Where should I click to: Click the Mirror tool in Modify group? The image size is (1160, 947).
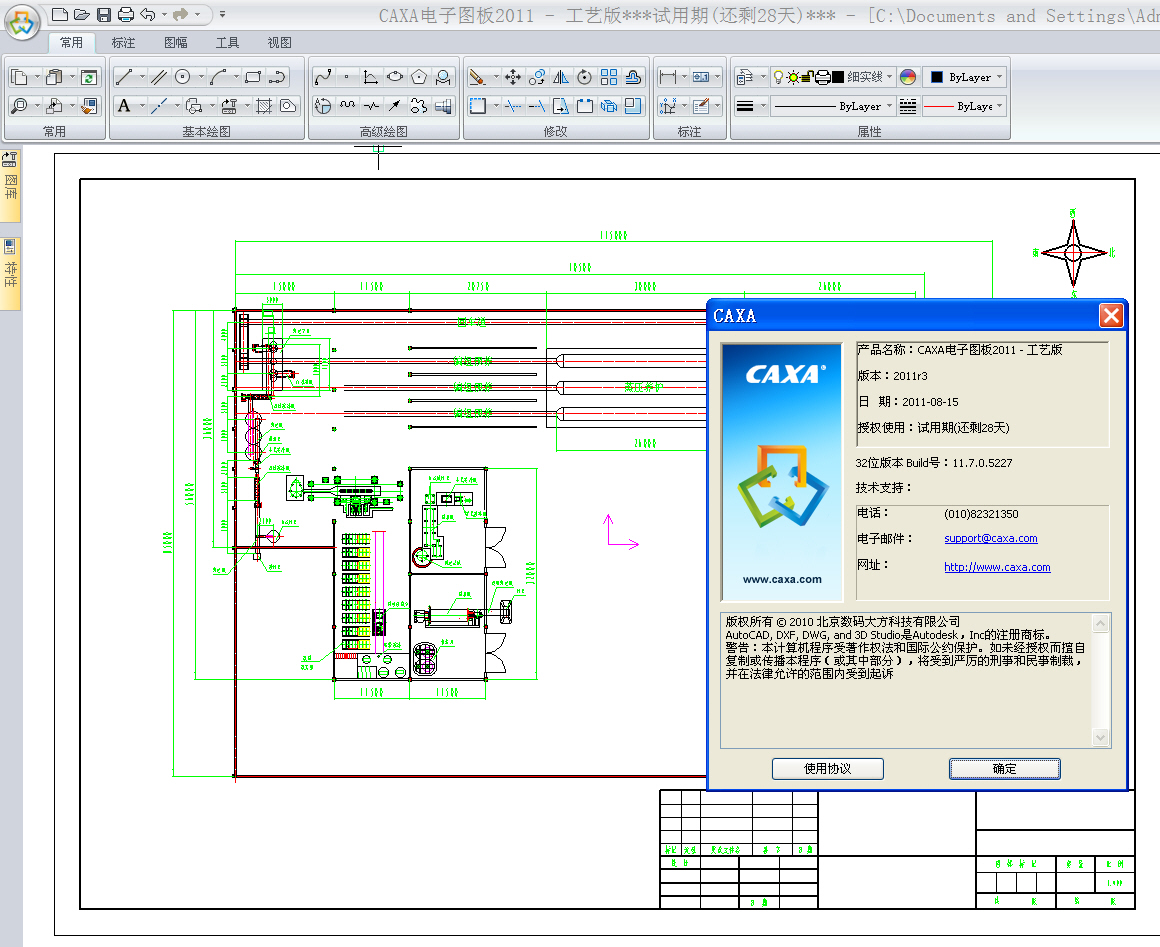pos(561,77)
